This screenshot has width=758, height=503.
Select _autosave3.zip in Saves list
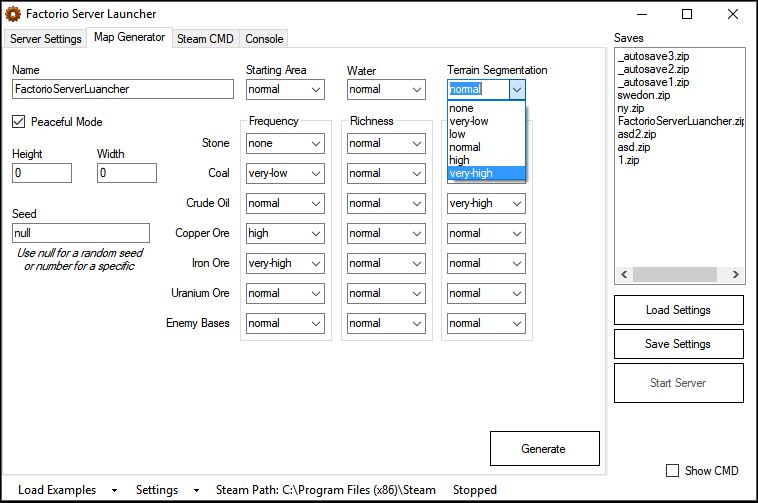coord(654,56)
